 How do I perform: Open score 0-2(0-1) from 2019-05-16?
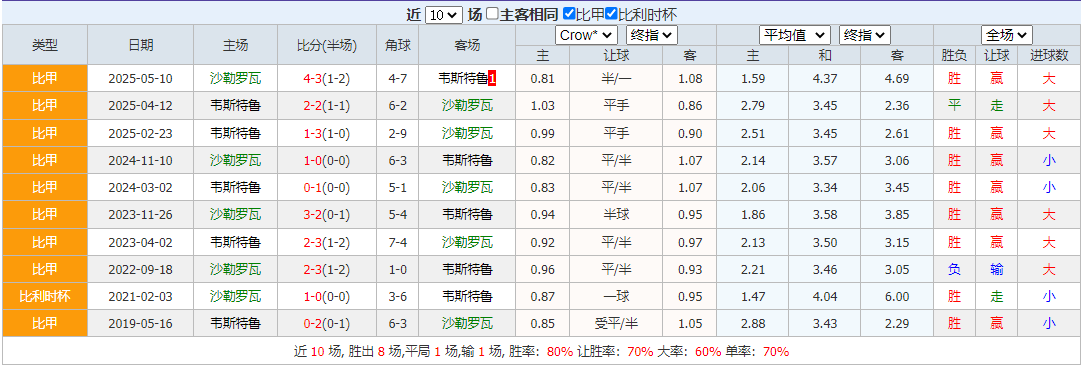[327, 324]
